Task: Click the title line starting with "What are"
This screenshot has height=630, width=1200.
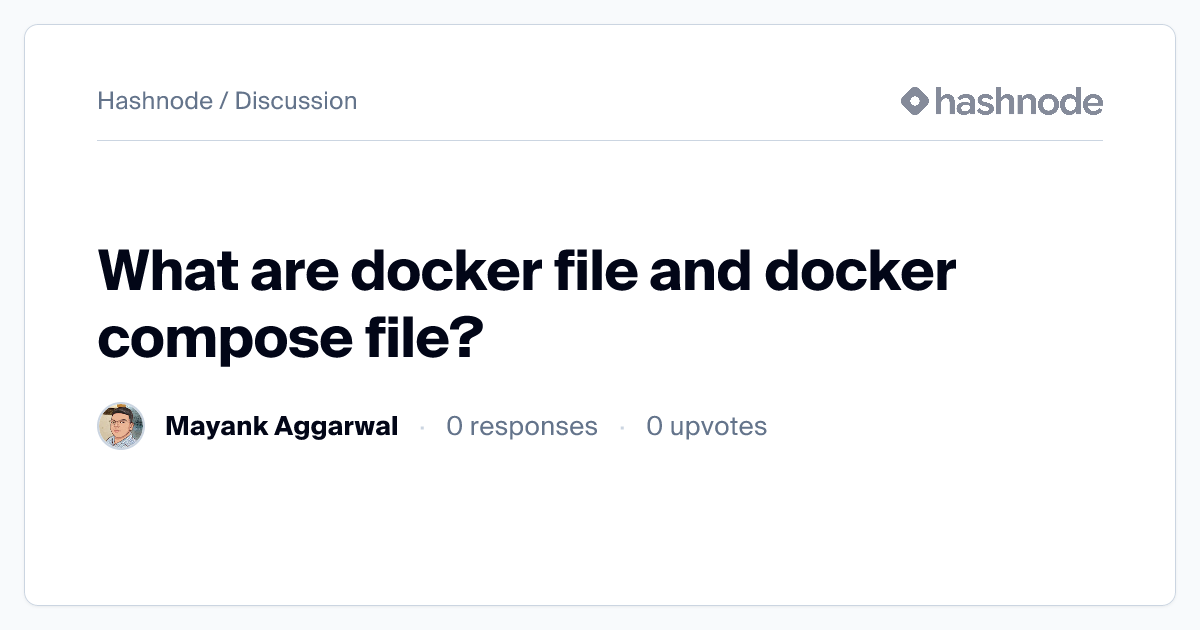Action: [527, 272]
